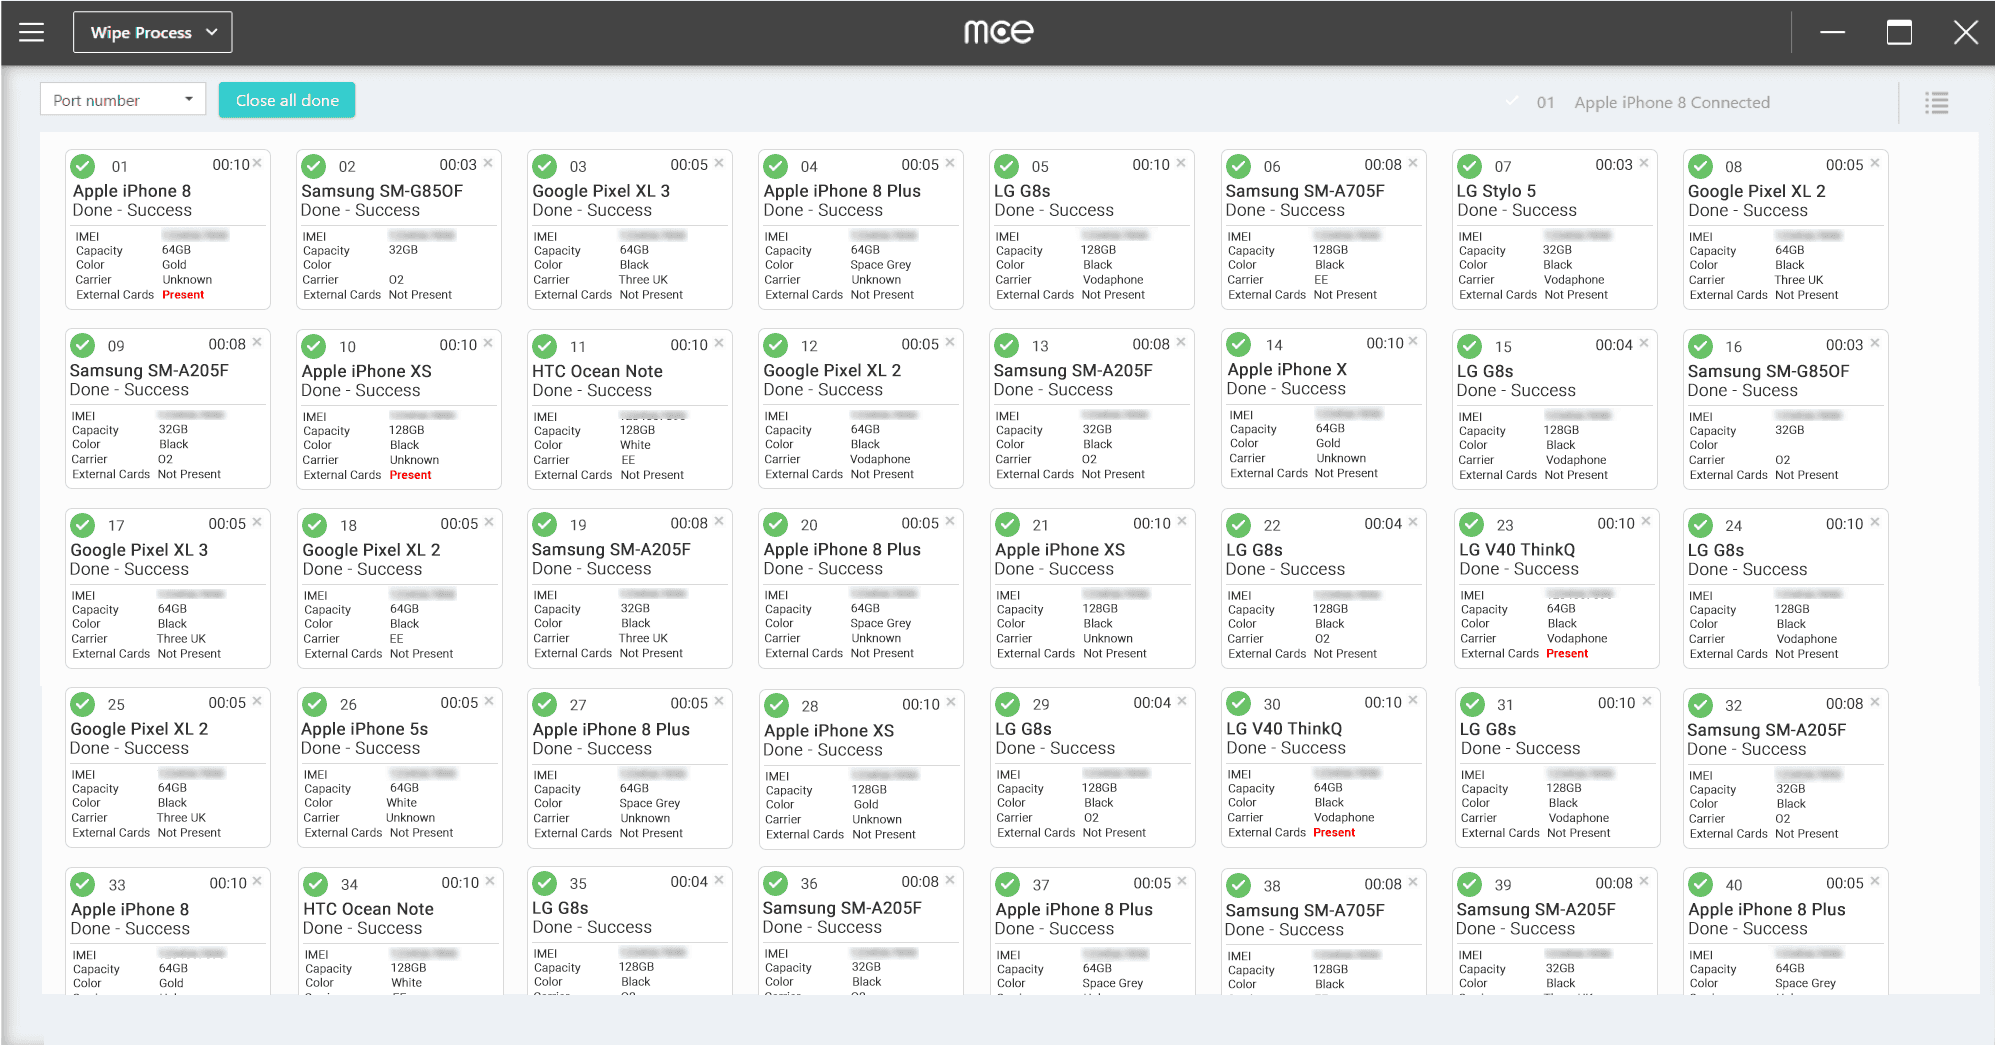
Task: Click the success checkmark on port 27
Action: (545, 704)
